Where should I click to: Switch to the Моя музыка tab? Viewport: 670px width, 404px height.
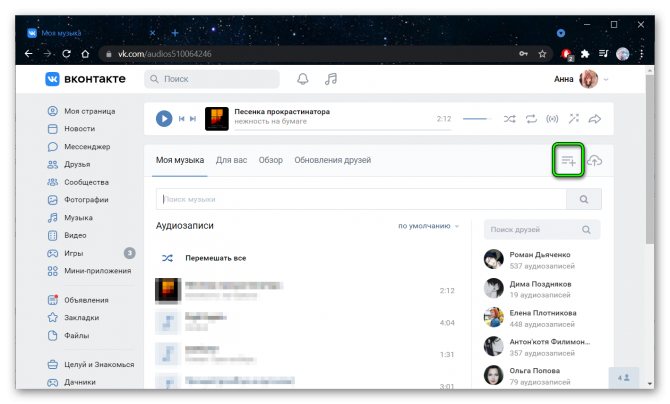pyautogui.click(x=180, y=160)
